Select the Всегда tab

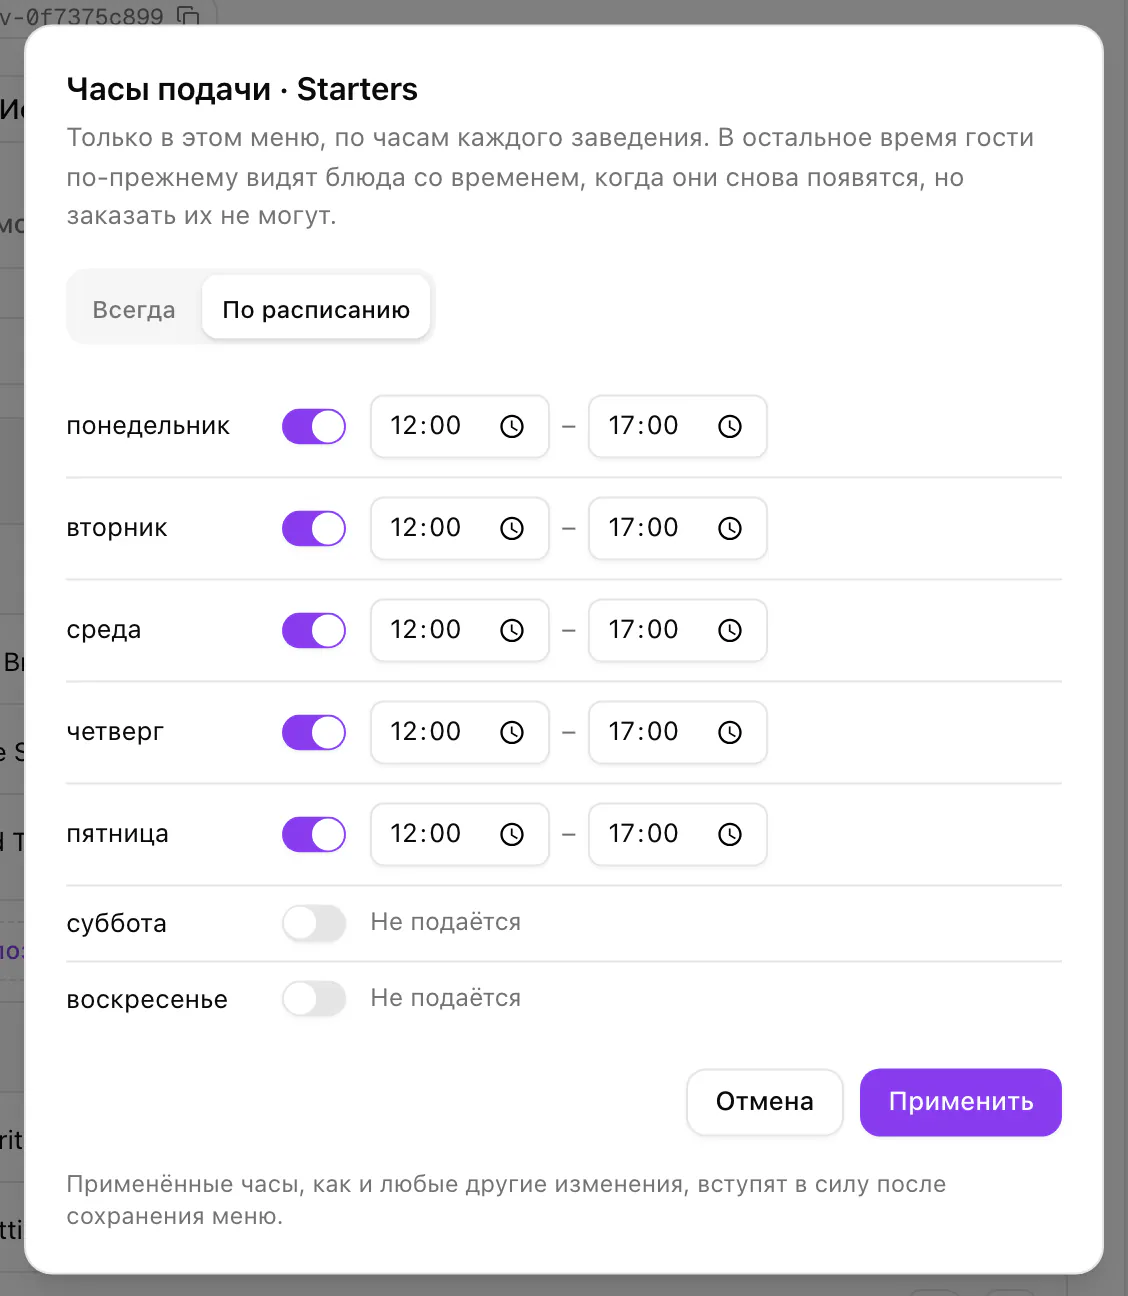[134, 310]
